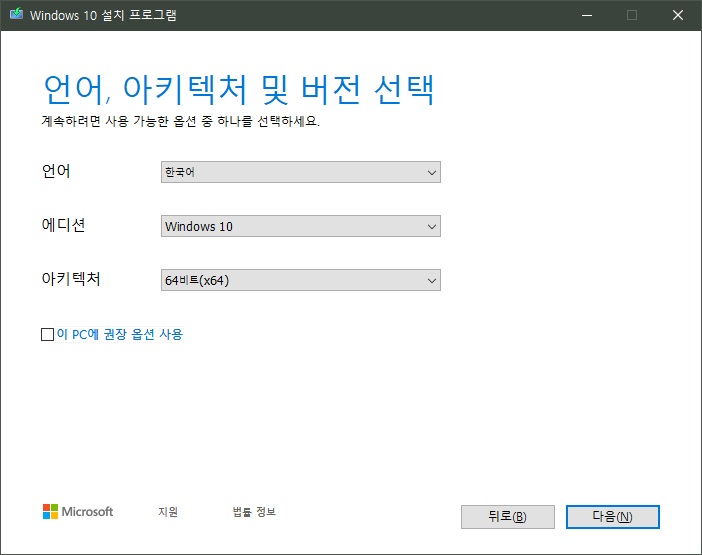Image resolution: width=702 pixels, height=555 pixels.
Task: Click the 아키텍처 label
Action: coord(71,279)
